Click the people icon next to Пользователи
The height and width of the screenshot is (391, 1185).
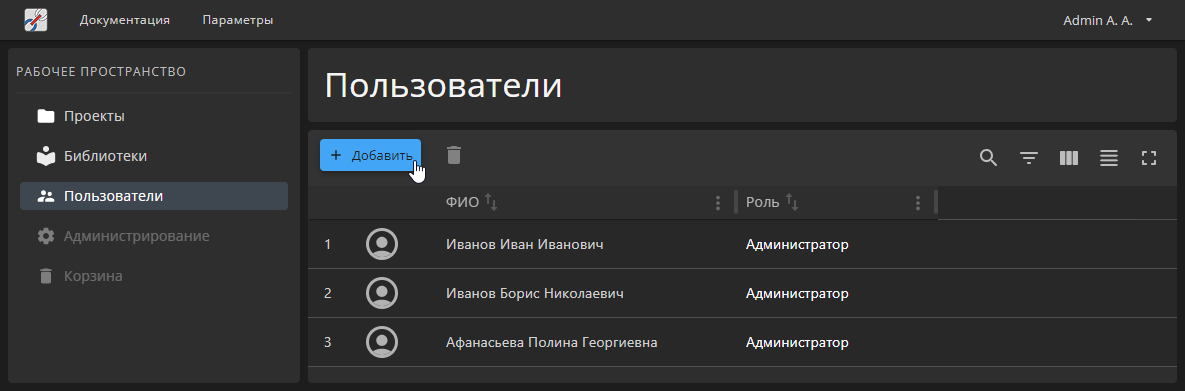point(46,196)
